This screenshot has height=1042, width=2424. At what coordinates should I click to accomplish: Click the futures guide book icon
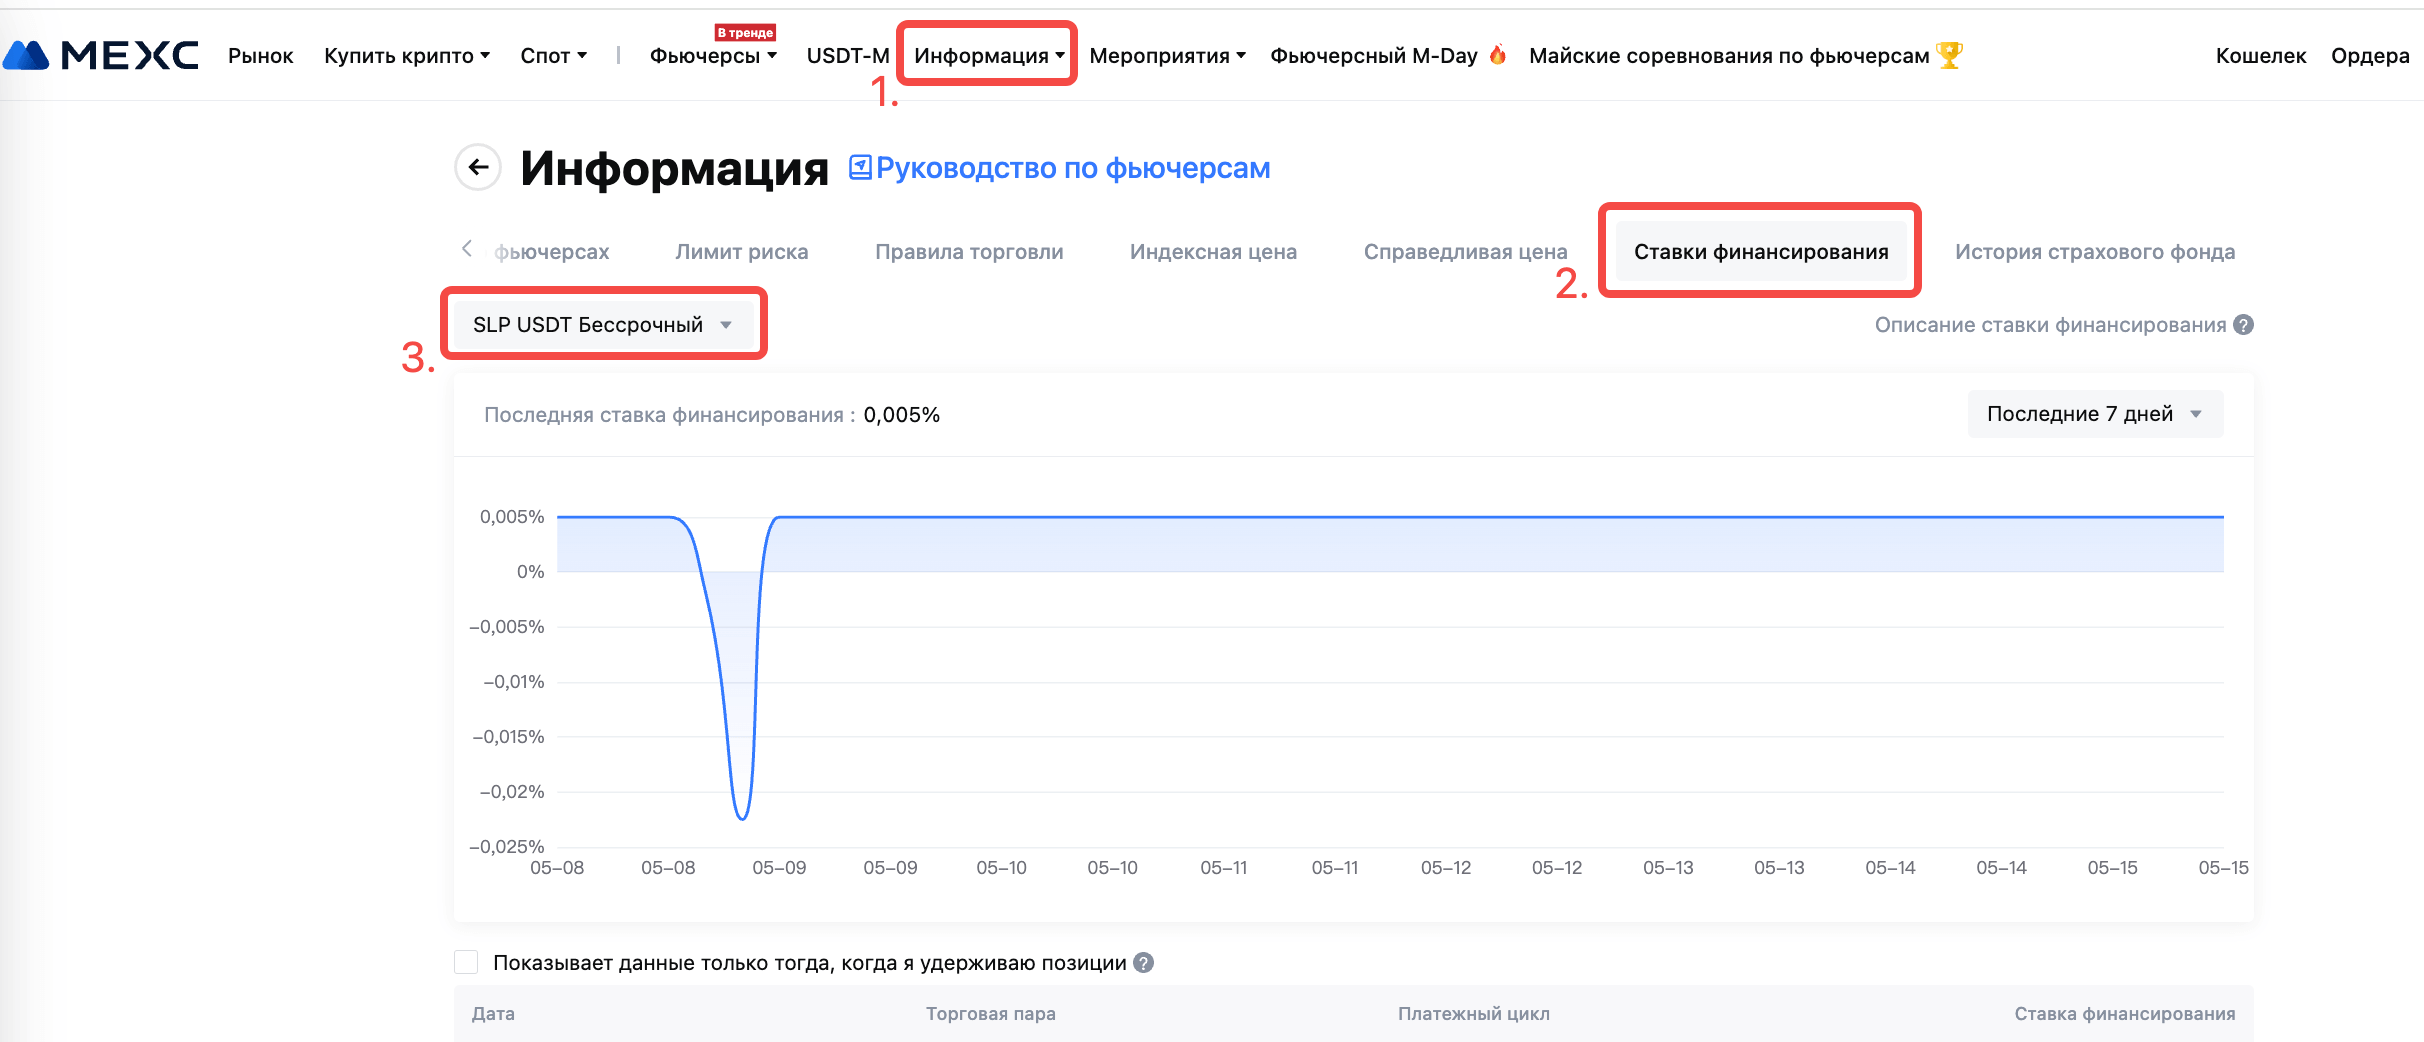pos(860,168)
